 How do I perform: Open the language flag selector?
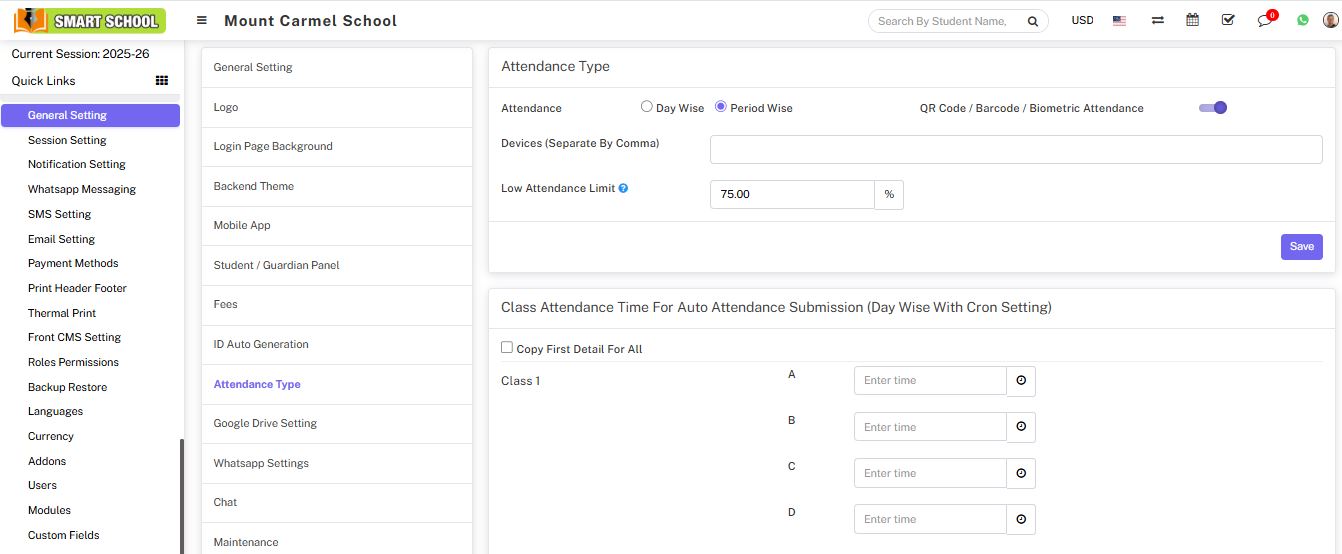[x=1120, y=20]
